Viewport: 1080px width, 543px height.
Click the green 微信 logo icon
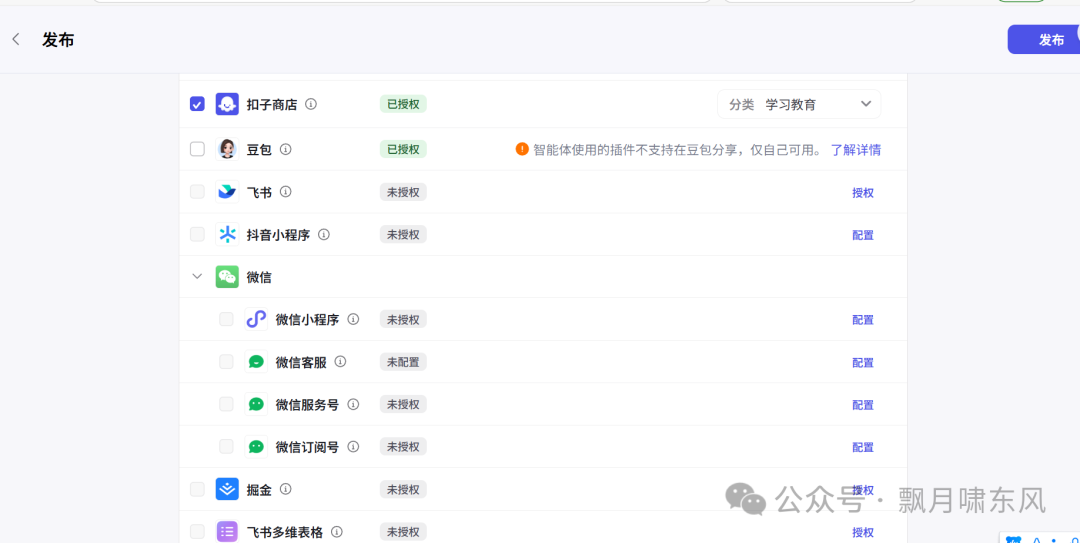[227, 277]
